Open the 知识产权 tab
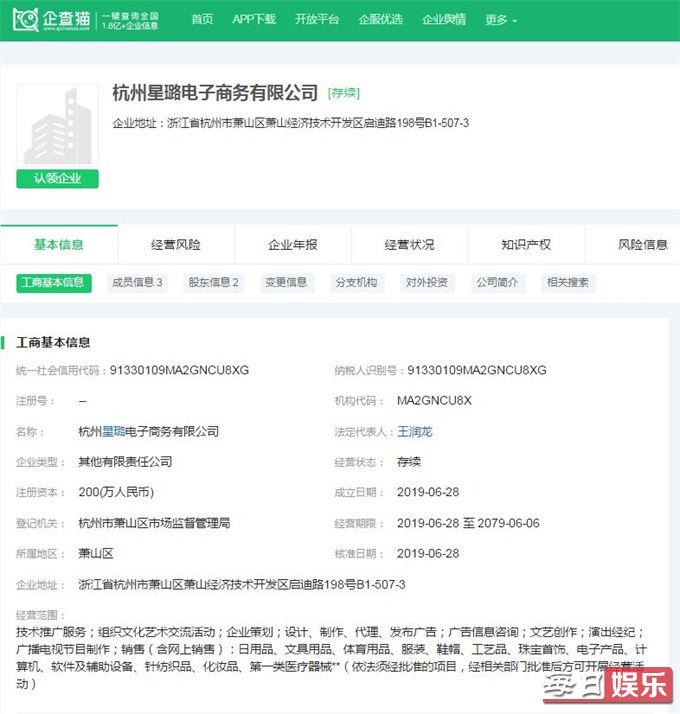 click(x=527, y=245)
